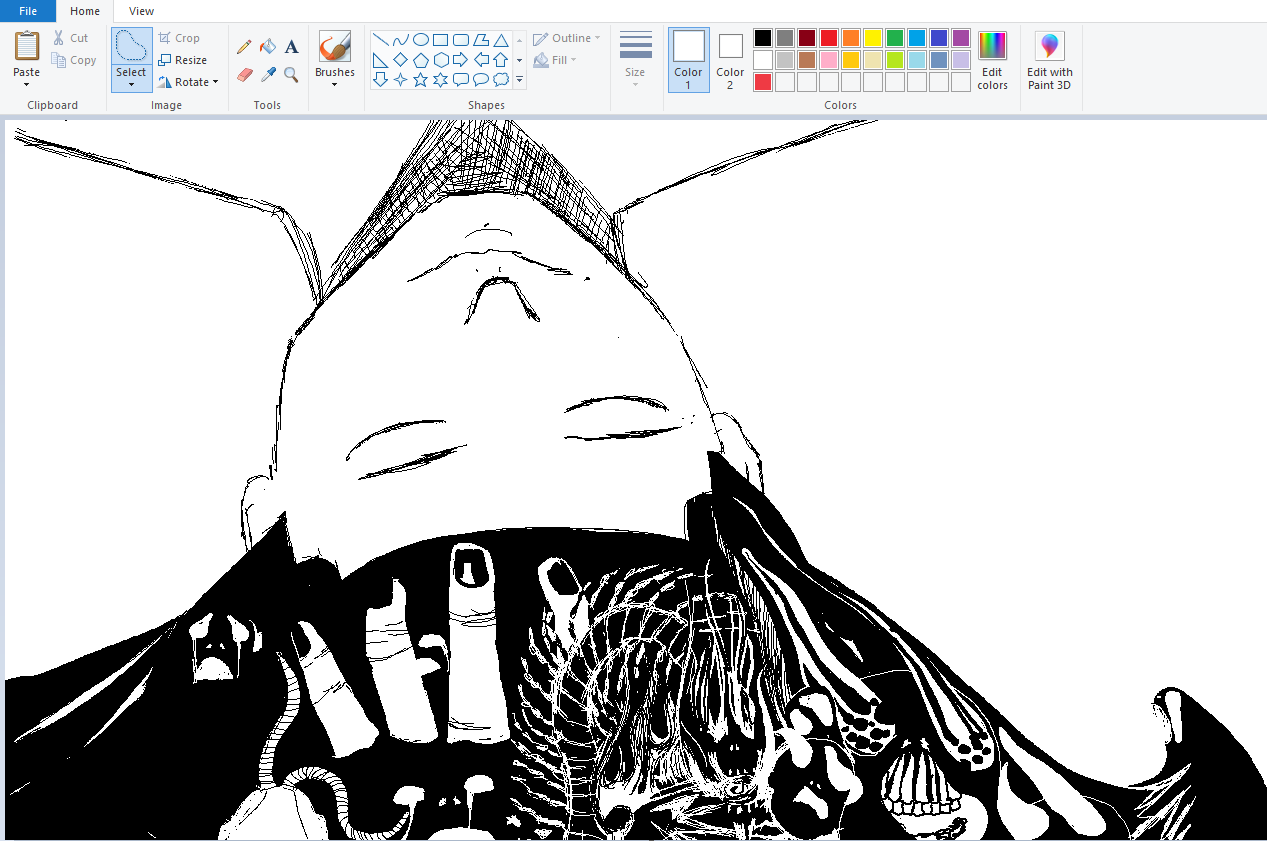Open the Size thickness dropdown
Screen dimensions: 1267x841
coord(635,60)
